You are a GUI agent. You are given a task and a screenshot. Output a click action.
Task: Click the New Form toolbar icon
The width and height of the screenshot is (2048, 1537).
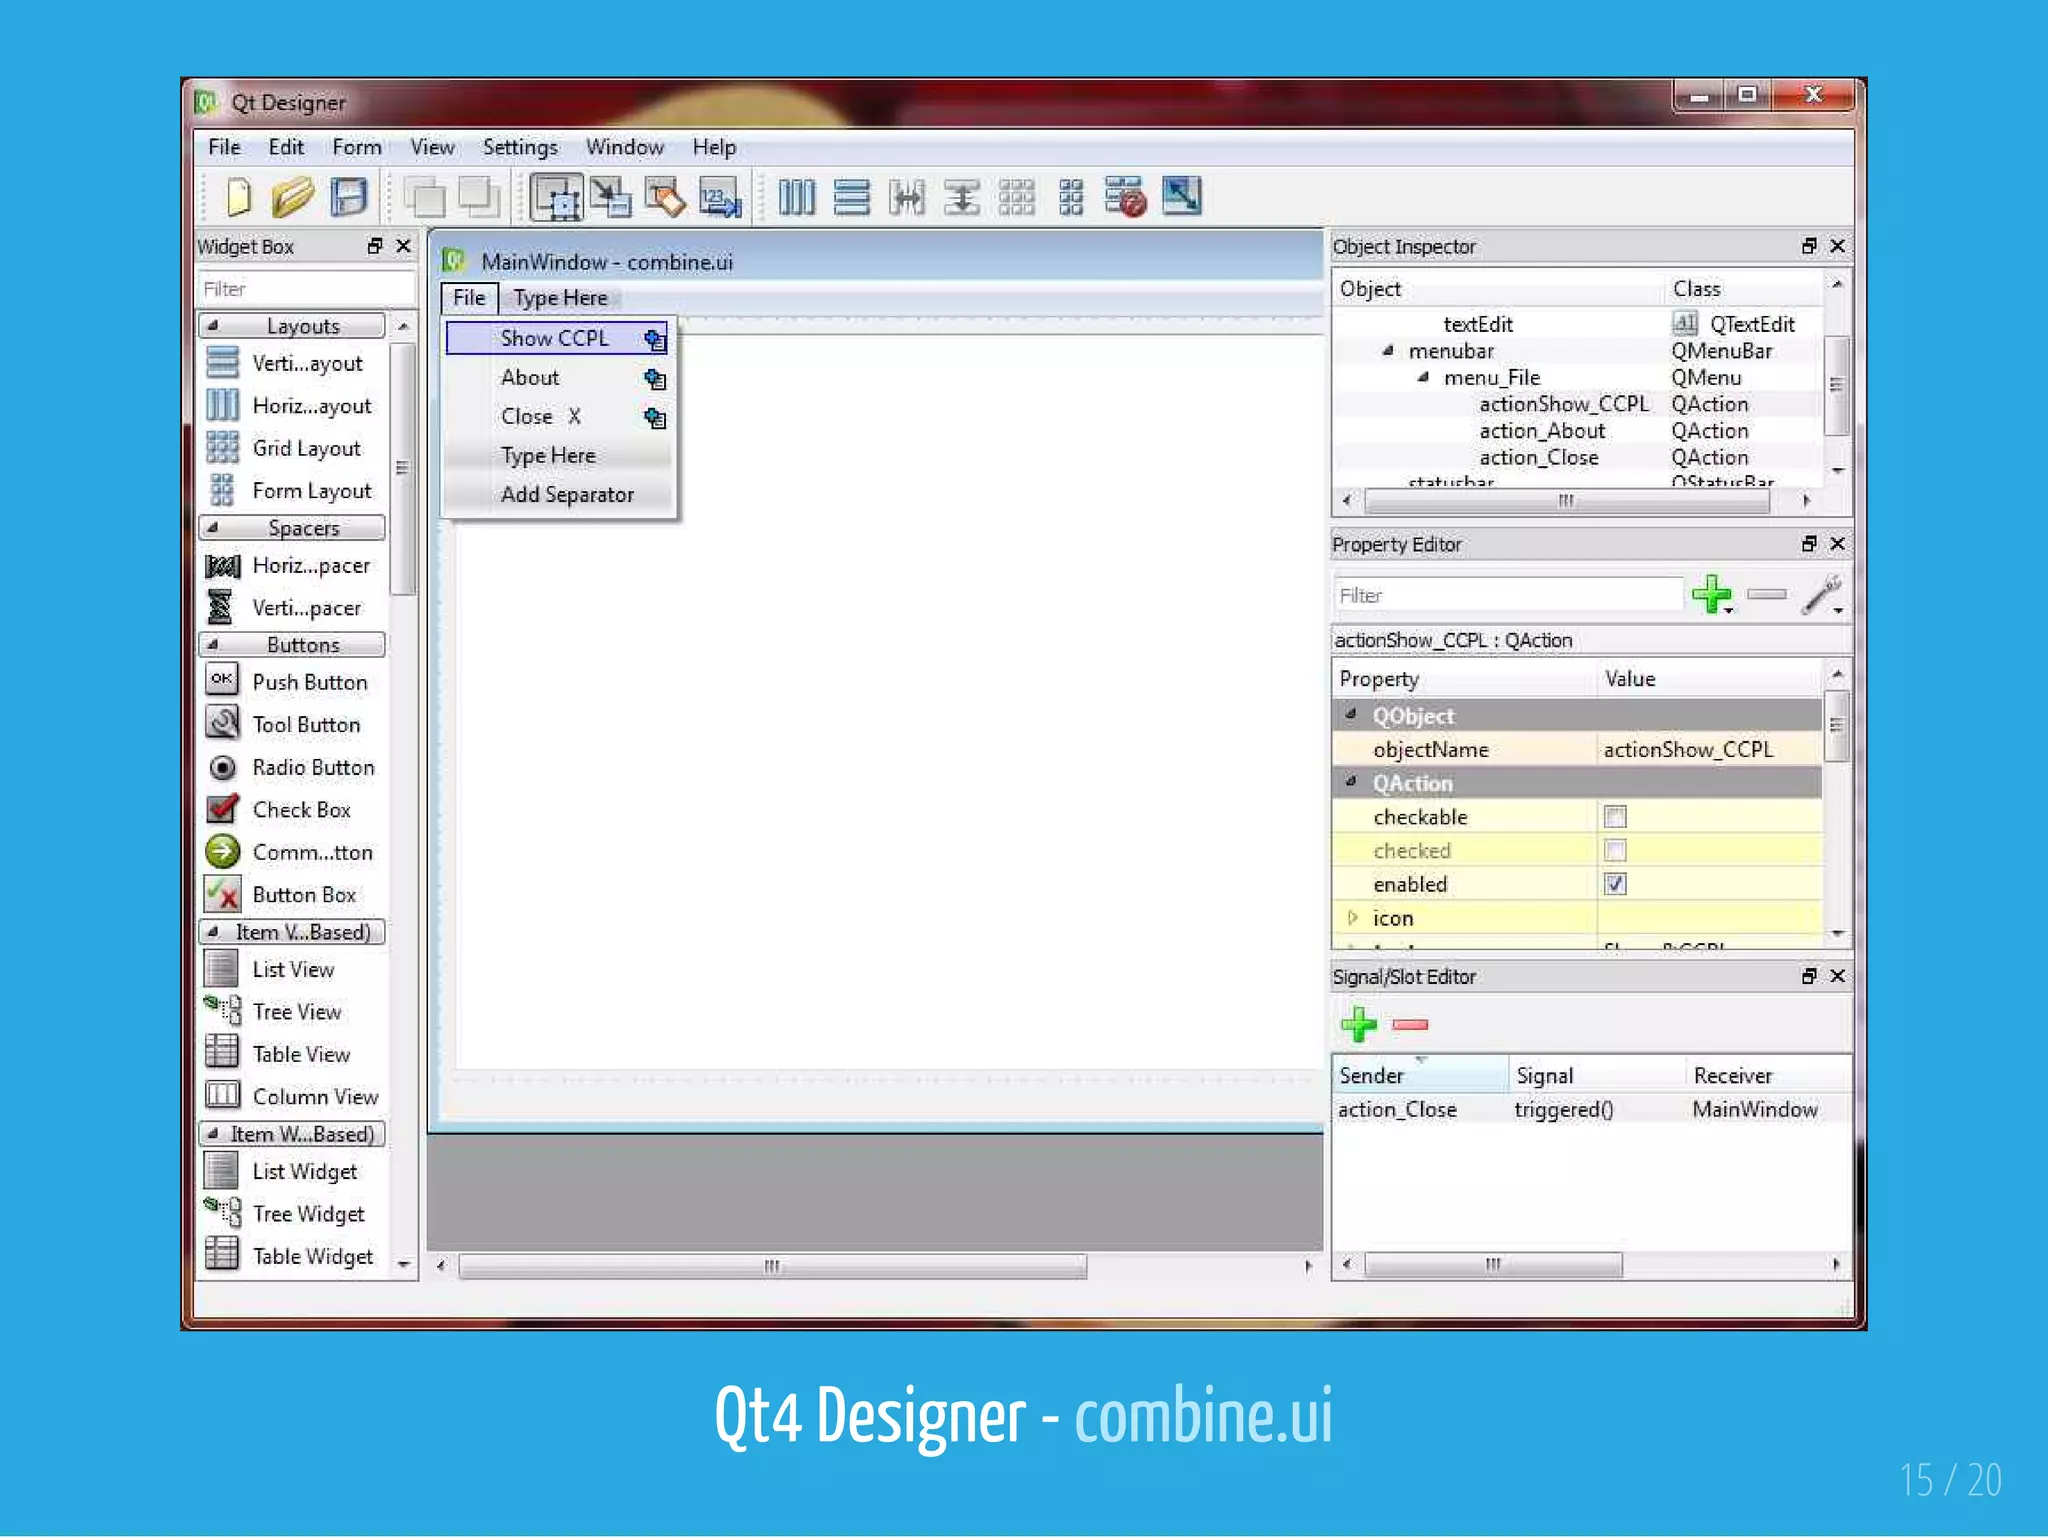(238, 197)
